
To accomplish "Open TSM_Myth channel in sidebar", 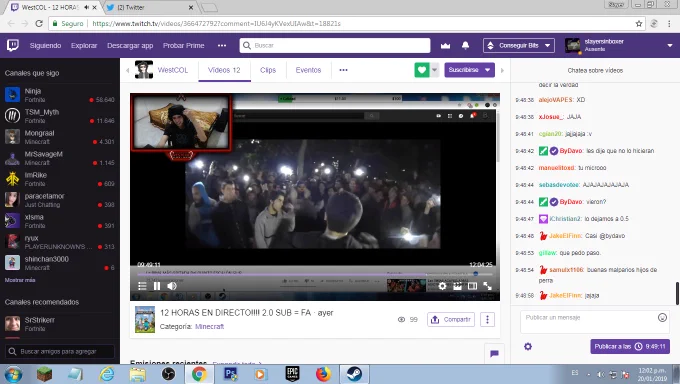I will [x=59, y=116].
